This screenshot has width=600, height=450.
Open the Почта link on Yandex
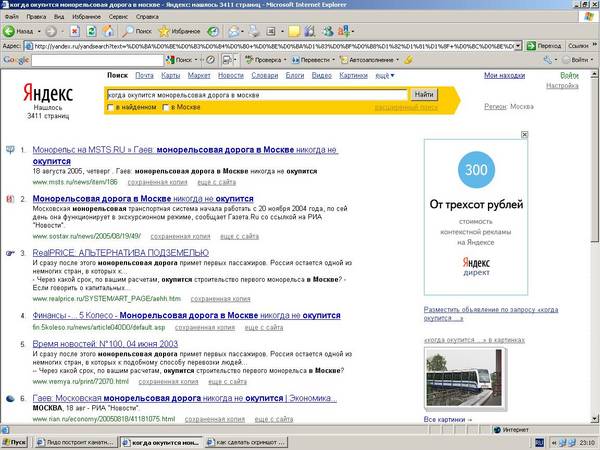[144, 75]
